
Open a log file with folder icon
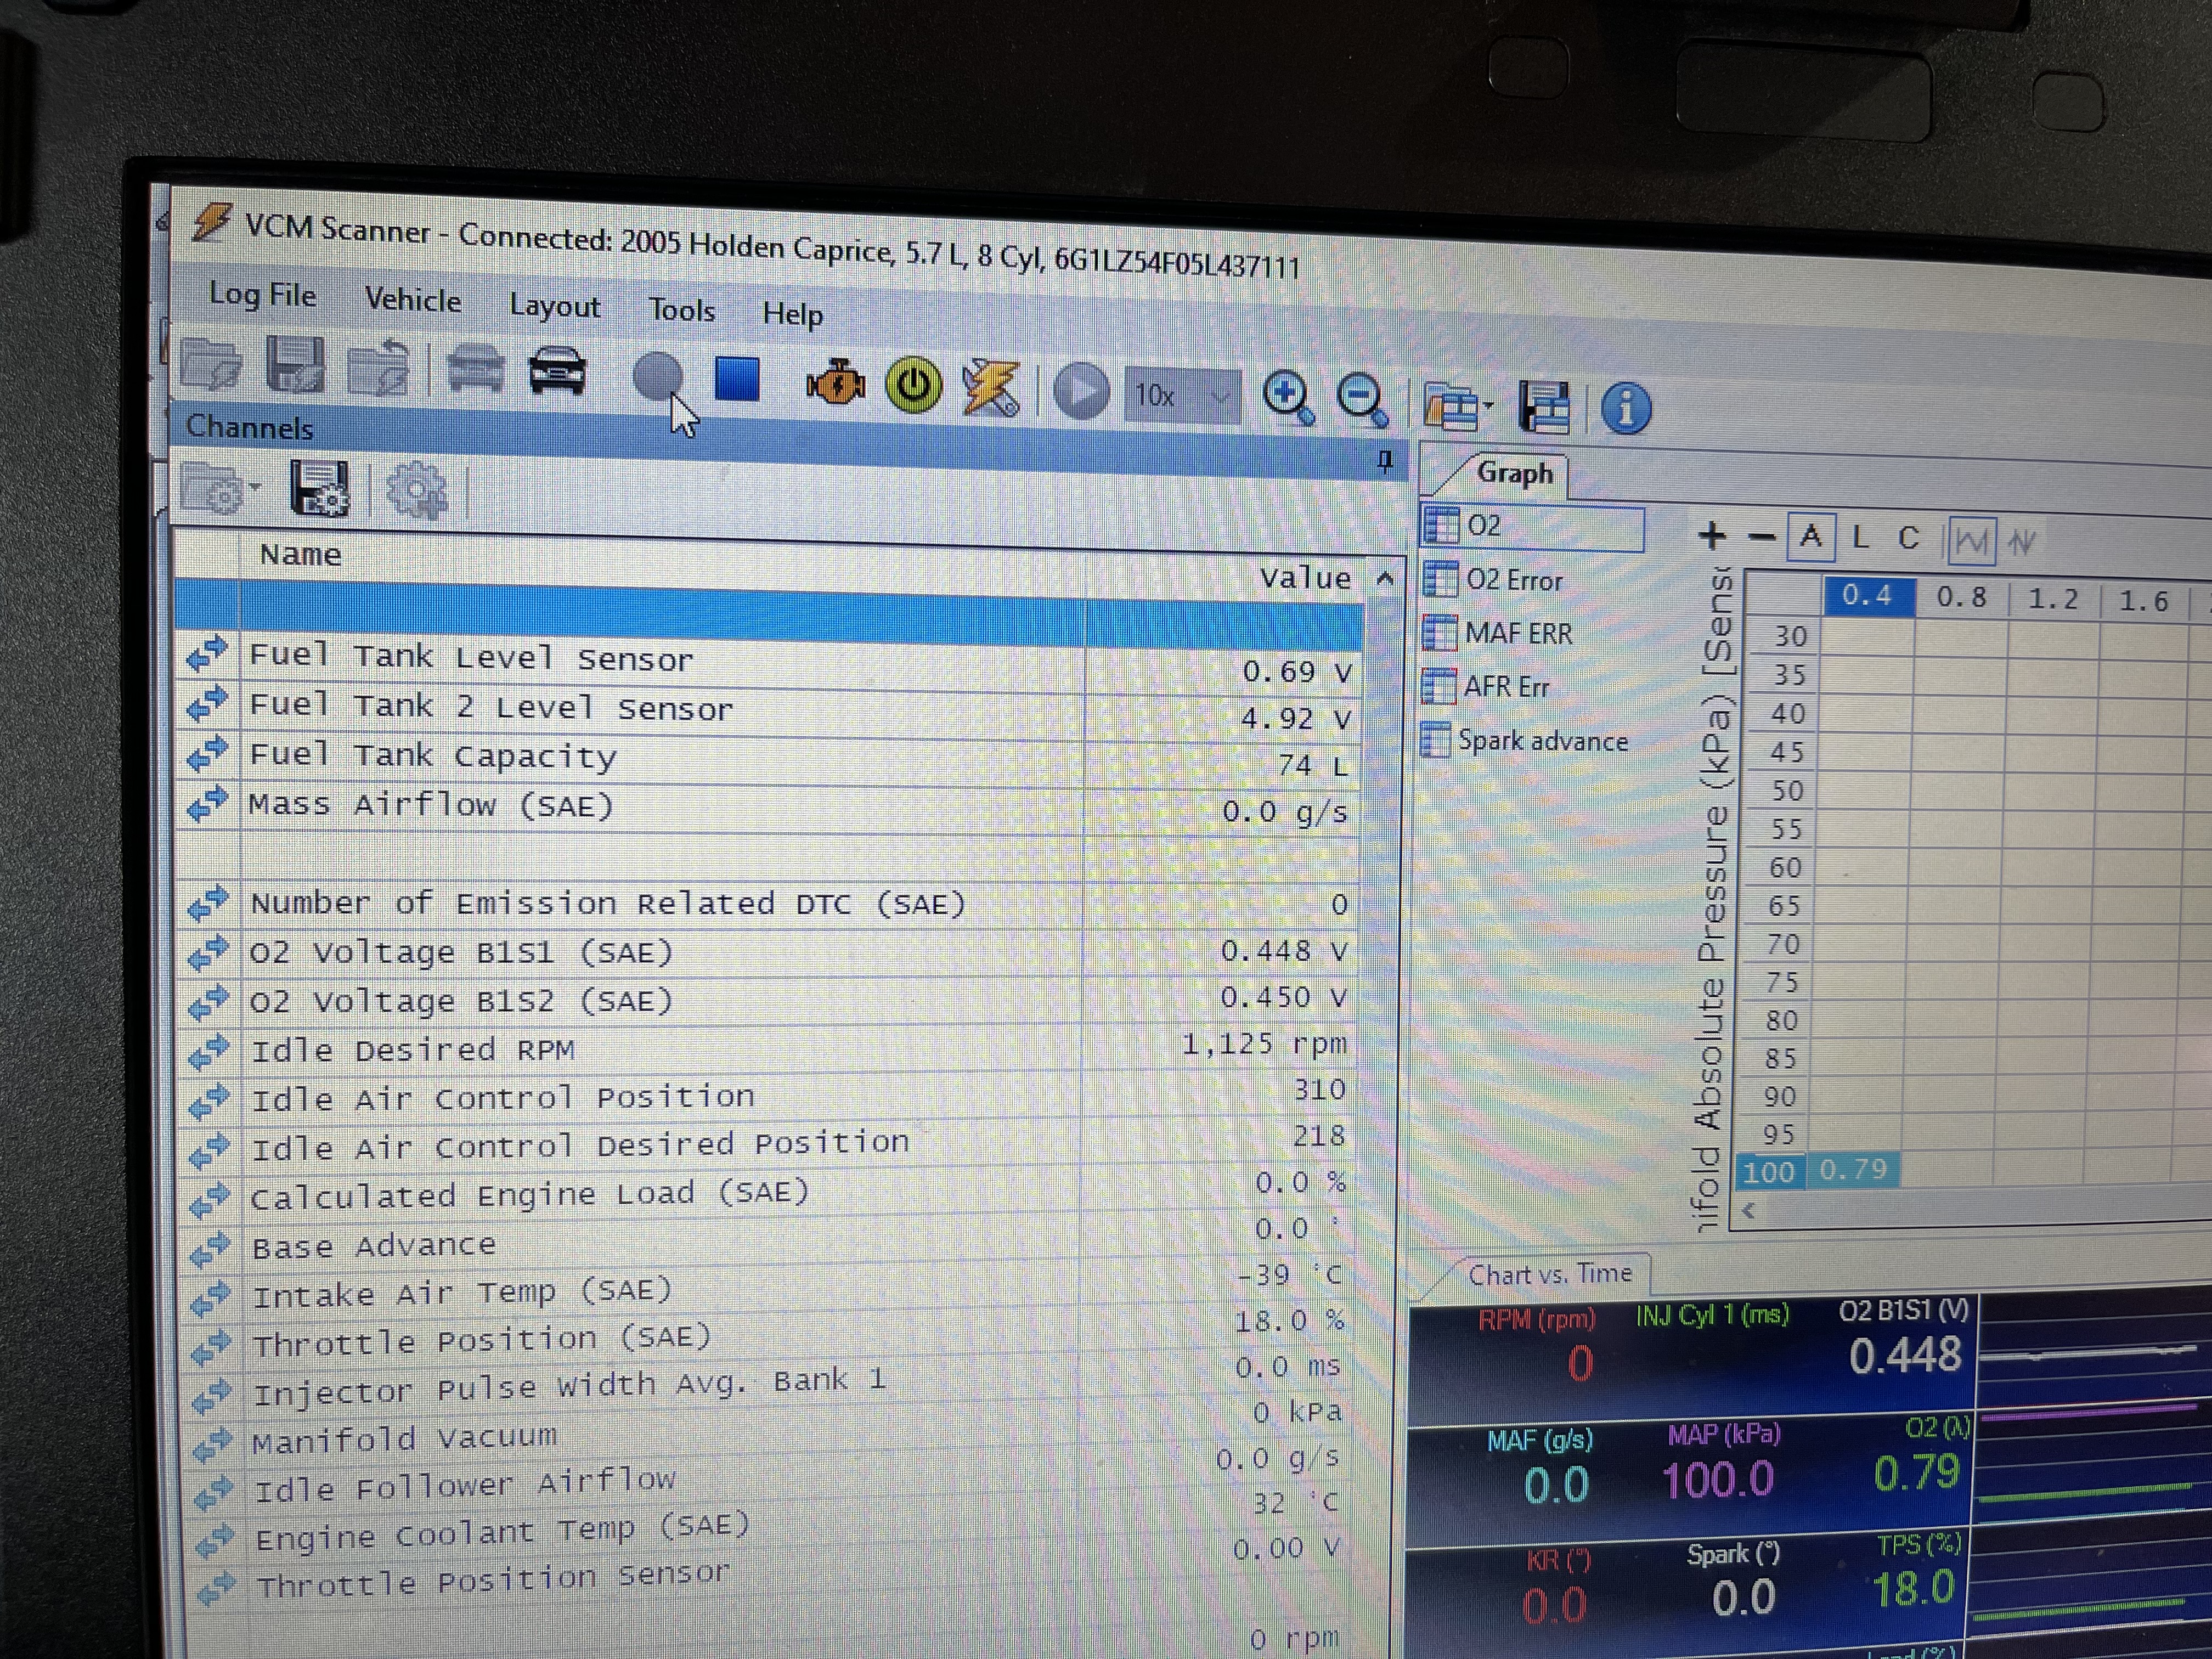tap(212, 364)
